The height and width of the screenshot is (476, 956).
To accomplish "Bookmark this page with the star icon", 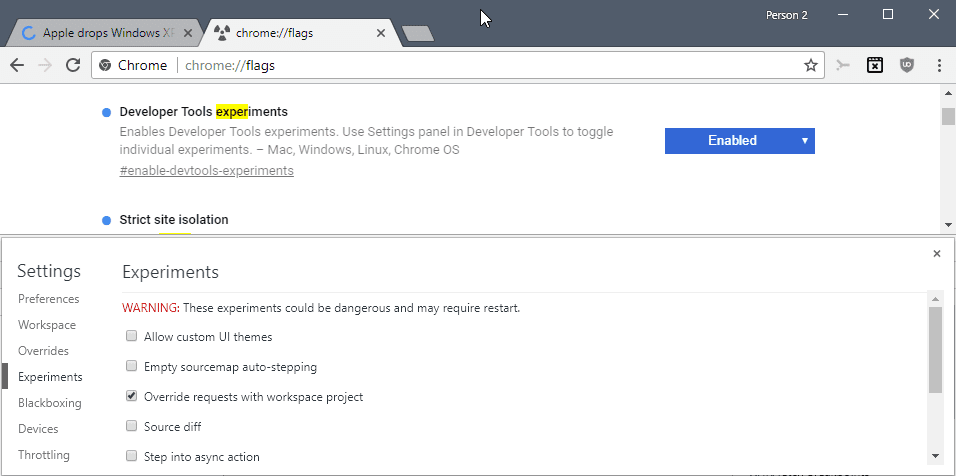I will tap(810, 65).
